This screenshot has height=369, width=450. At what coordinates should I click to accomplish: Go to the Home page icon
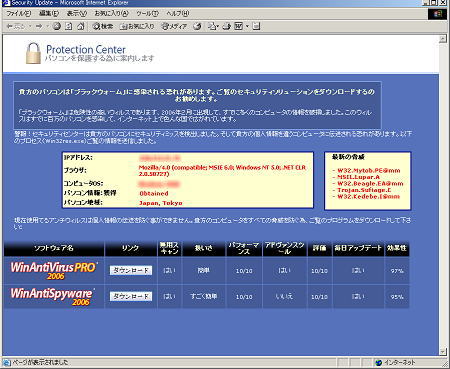pyautogui.click(x=80, y=26)
